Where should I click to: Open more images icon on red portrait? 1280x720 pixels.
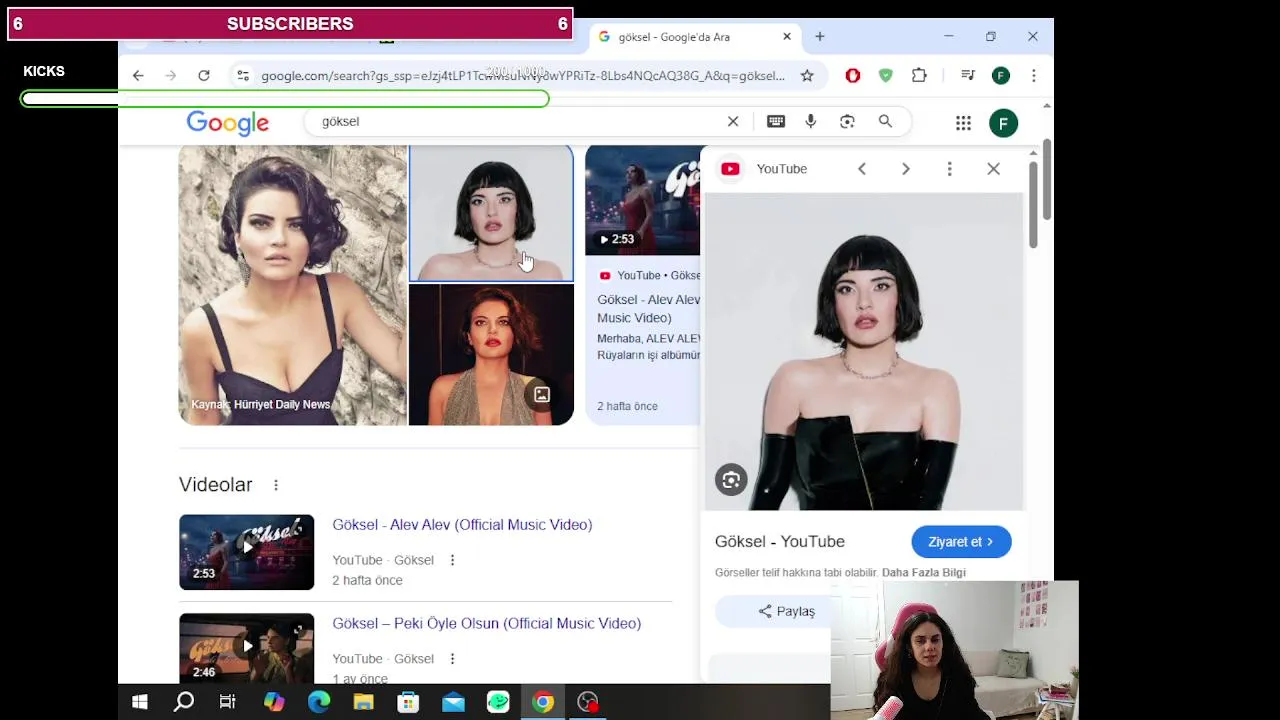click(x=542, y=395)
